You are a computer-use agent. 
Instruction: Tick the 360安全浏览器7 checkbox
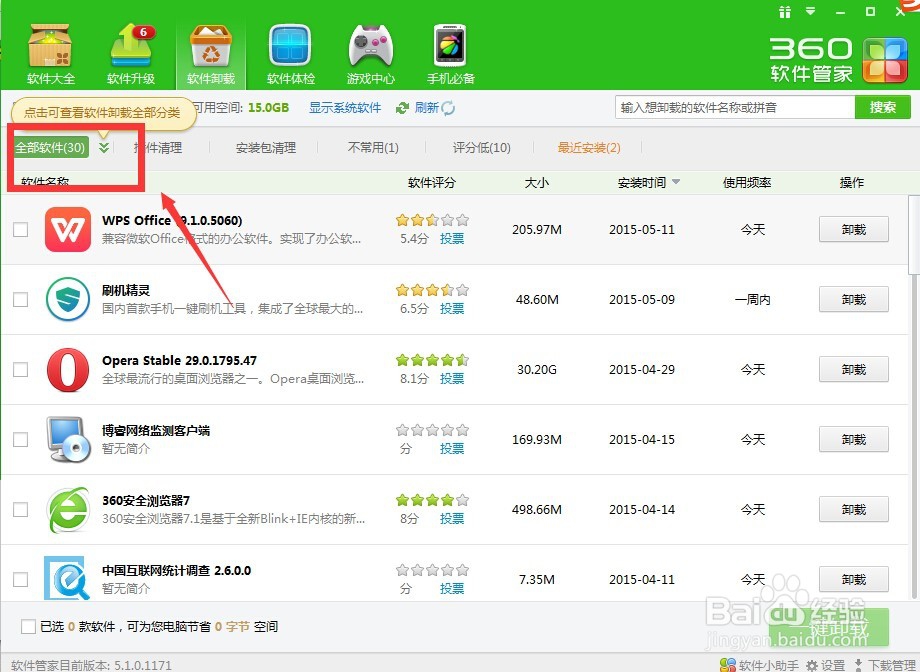[21, 509]
